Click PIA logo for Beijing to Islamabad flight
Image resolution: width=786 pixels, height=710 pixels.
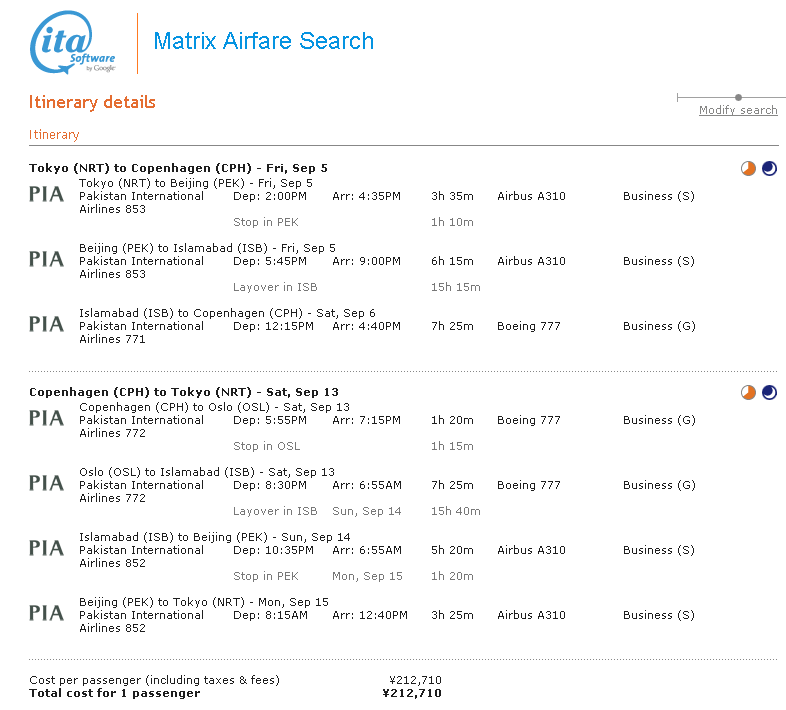(47, 259)
